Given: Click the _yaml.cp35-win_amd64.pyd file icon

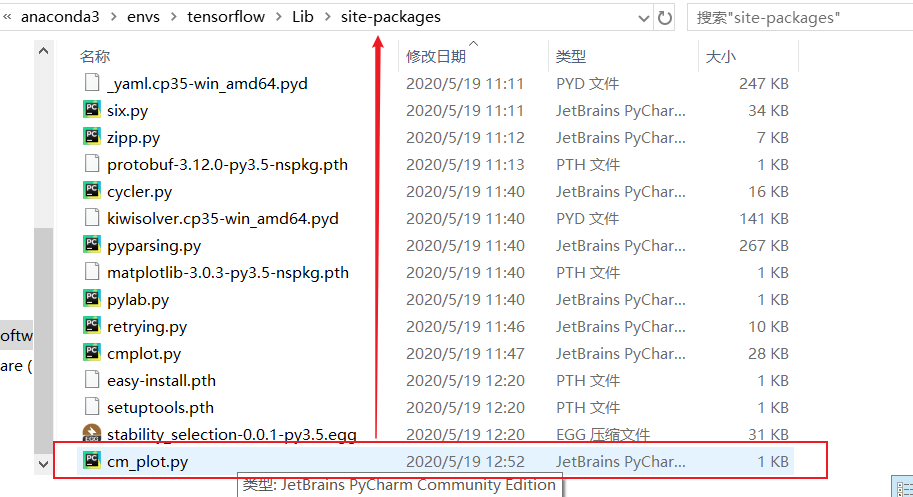Looking at the screenshot, I should tap(92, 83).
